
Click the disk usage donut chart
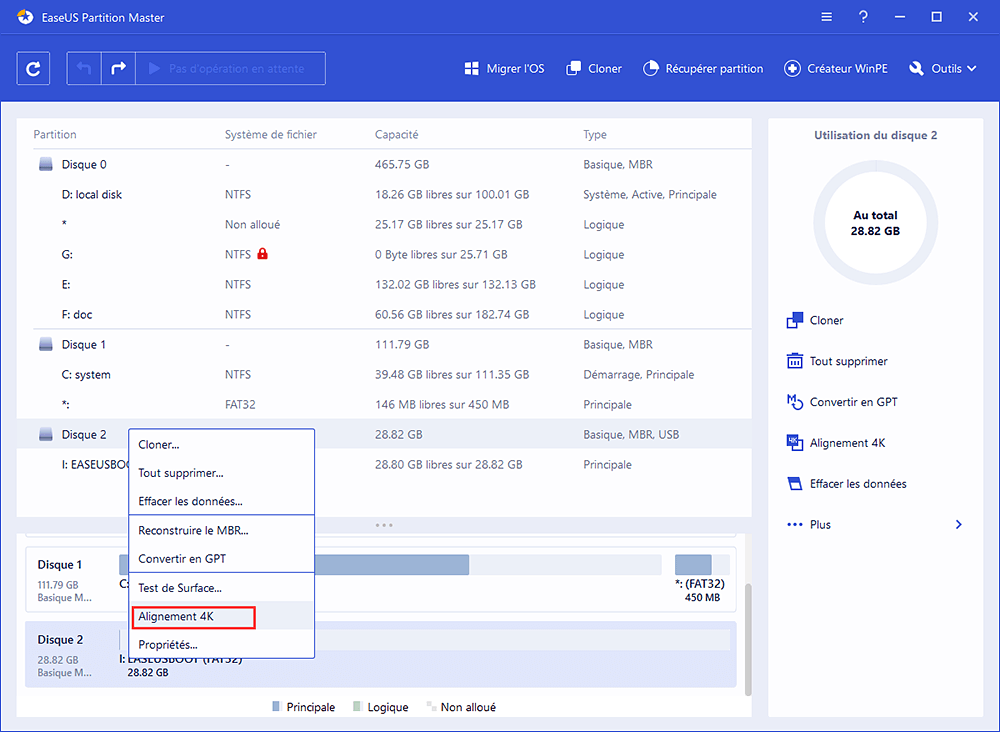click(x=875, y=223)
